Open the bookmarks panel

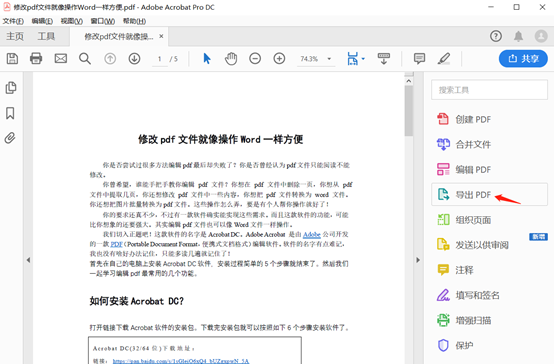[10, 113]
